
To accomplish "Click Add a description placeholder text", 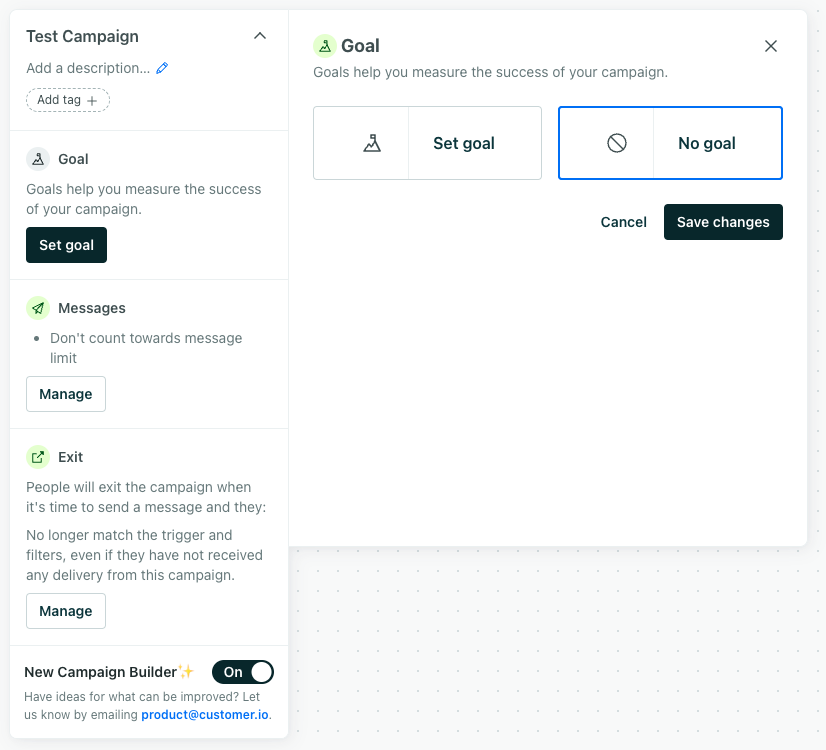I will pyautogui.click(x=88, y=68).
